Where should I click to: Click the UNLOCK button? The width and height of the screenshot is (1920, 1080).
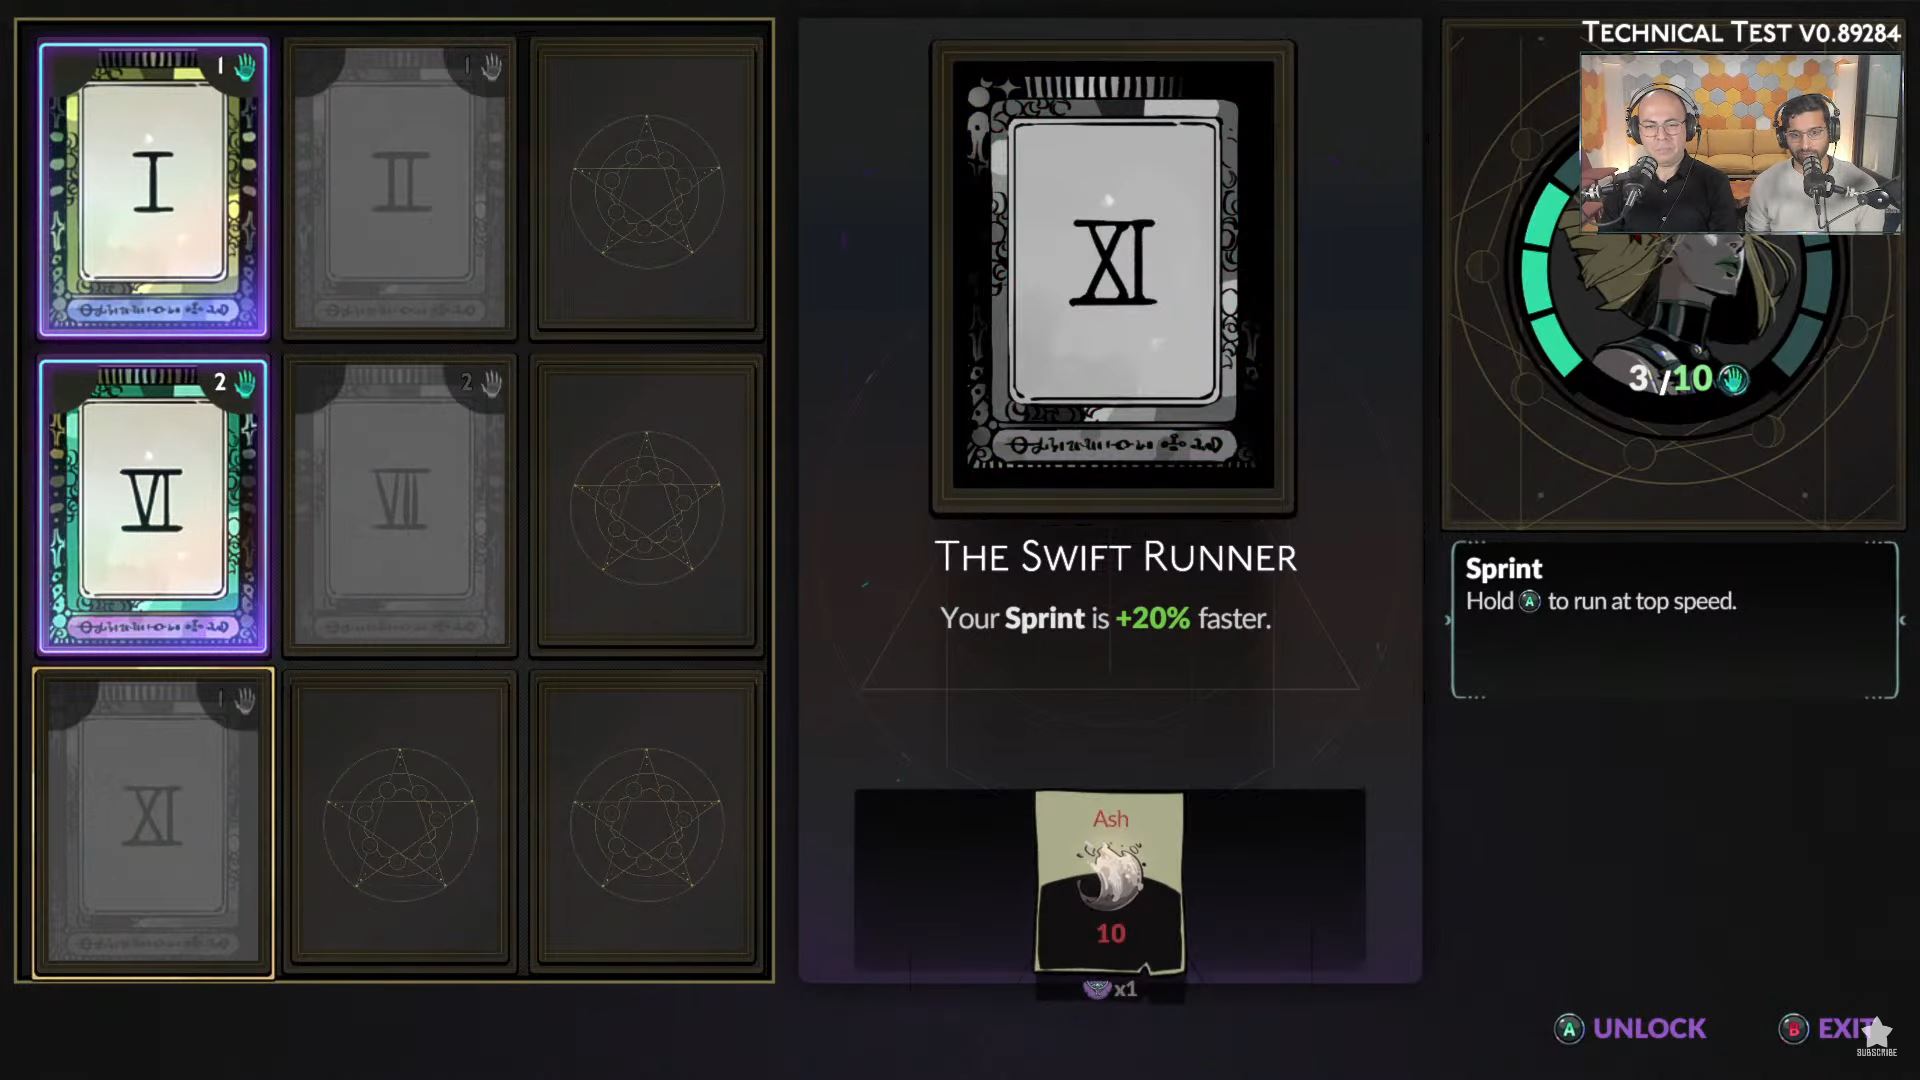[x=1630, y=1029]
